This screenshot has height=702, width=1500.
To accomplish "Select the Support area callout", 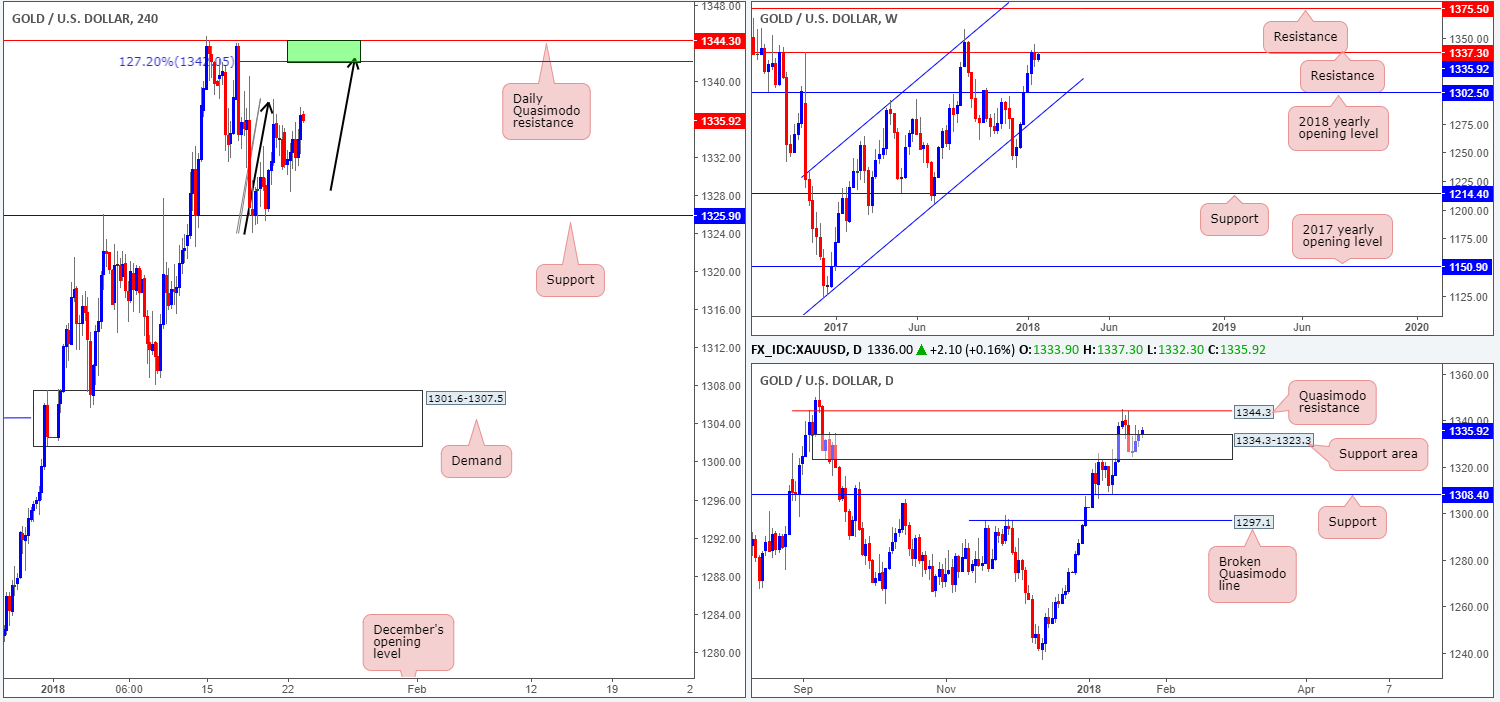I will click(1377, 454).
